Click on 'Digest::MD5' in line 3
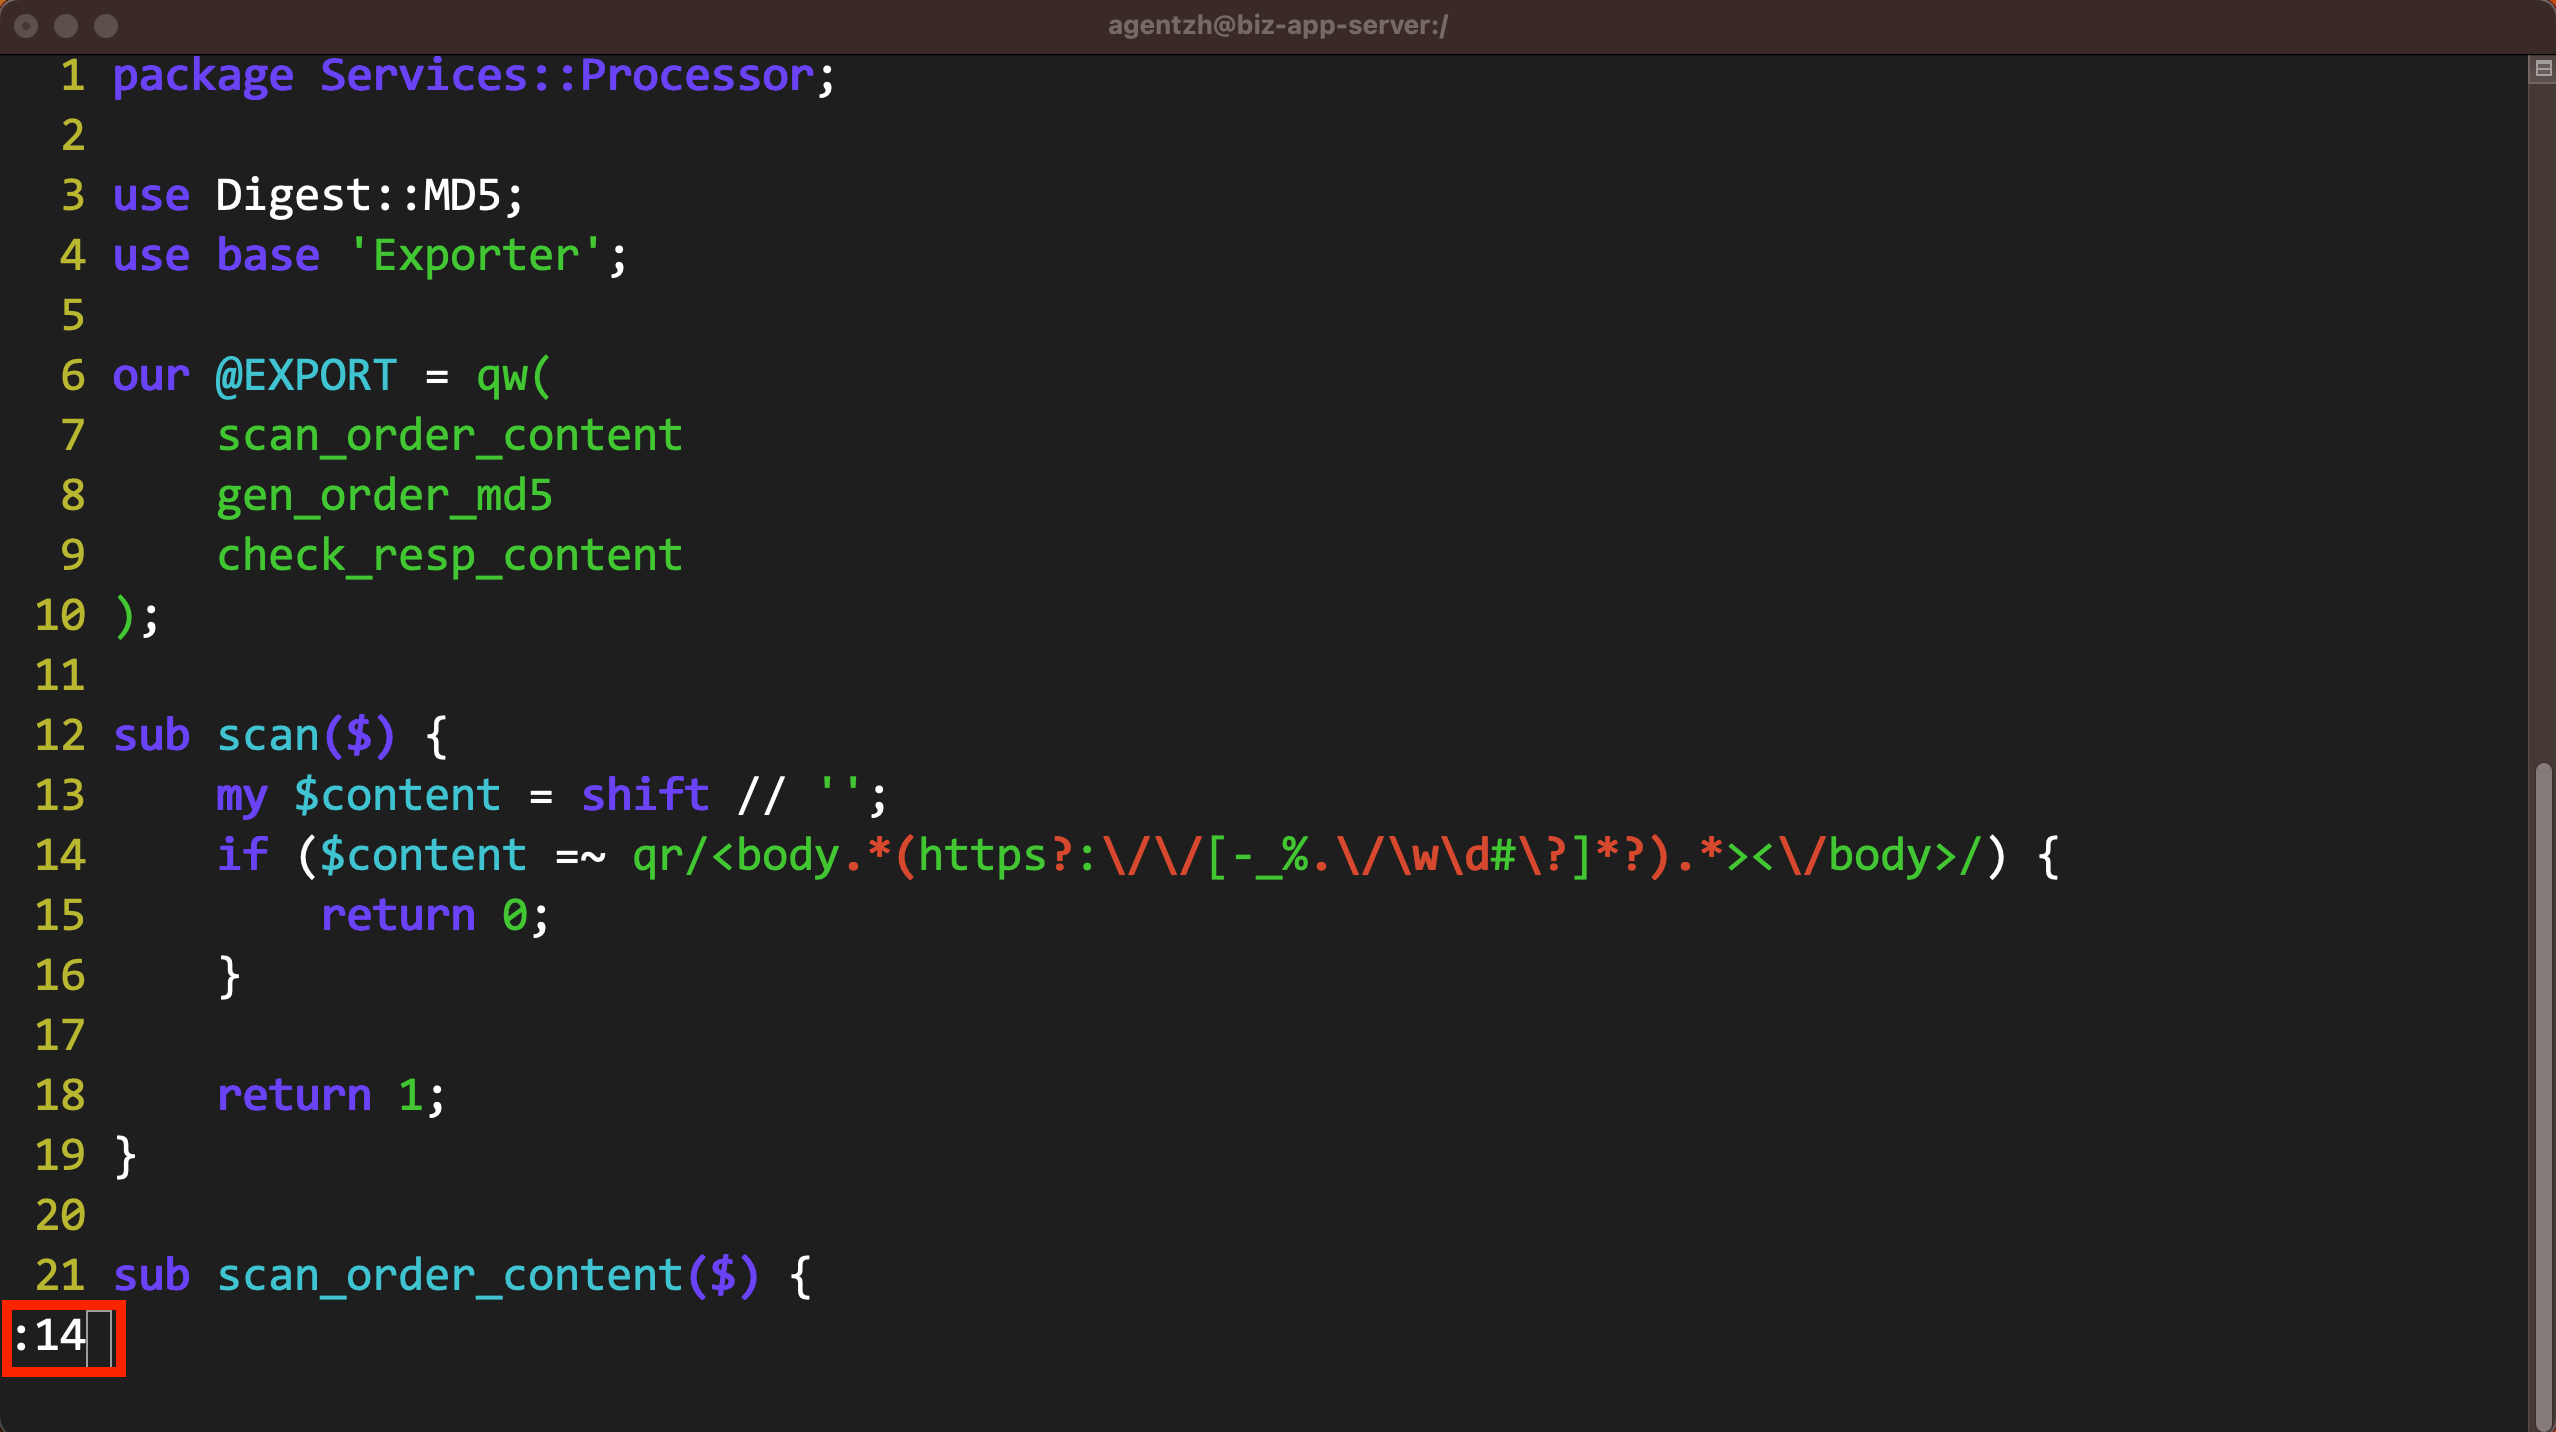This screenshot has height=1432, width=2556. click(357, 195)
